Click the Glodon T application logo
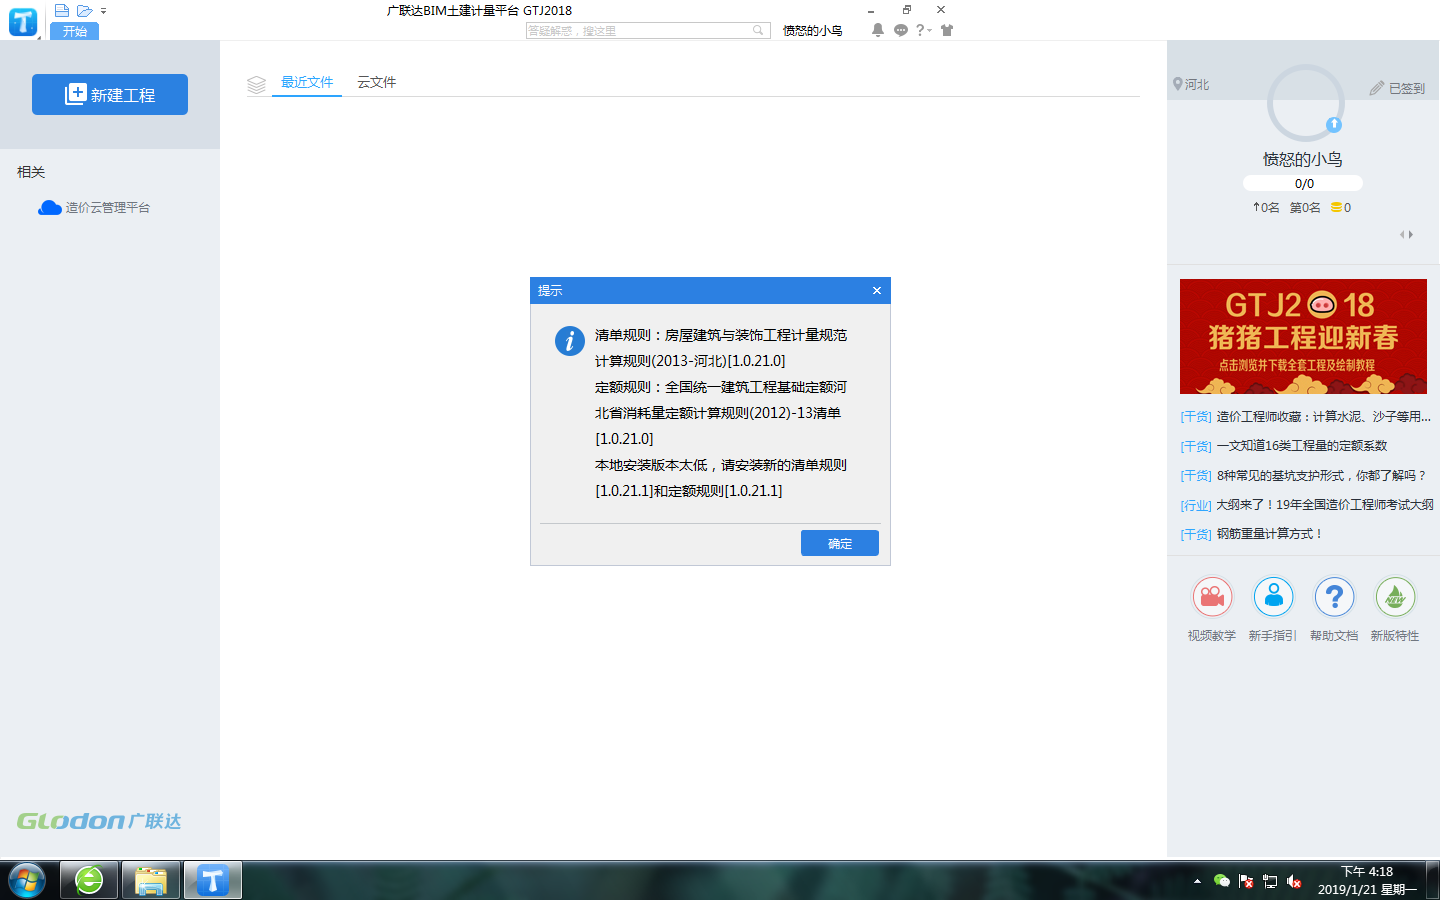The height and width of the screenshot is (900, 1440). tap(23, 21)
